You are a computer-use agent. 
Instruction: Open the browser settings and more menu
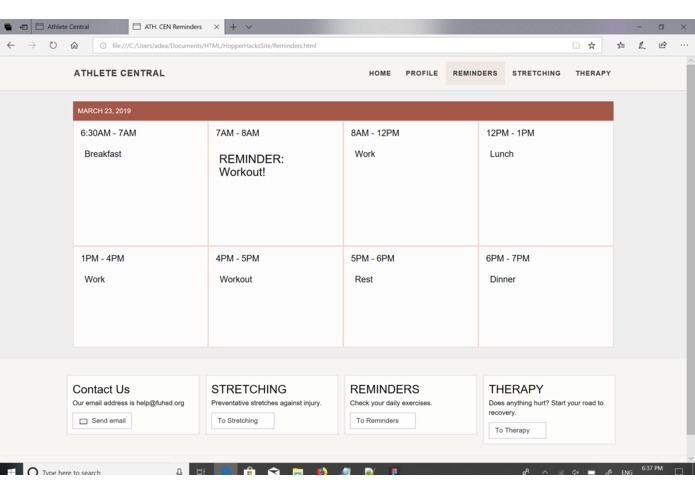point(684,45)
